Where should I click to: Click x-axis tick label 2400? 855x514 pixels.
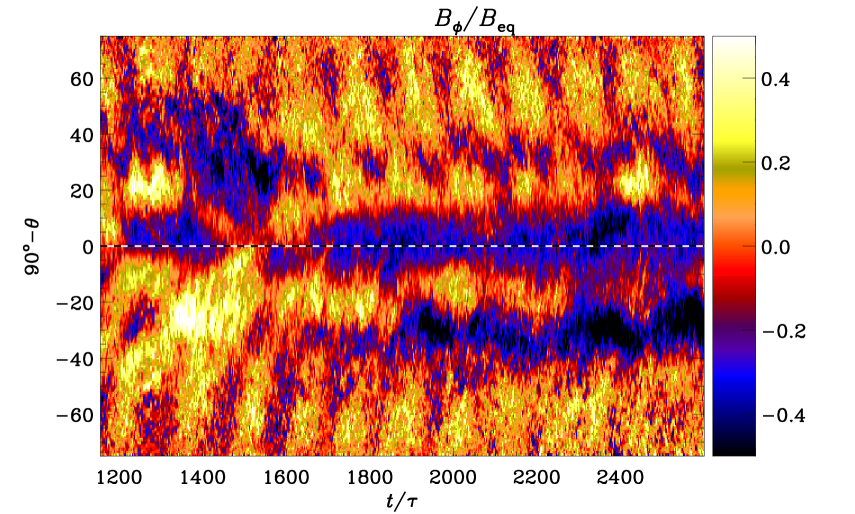pyautogui.click(x=621, y=478)
